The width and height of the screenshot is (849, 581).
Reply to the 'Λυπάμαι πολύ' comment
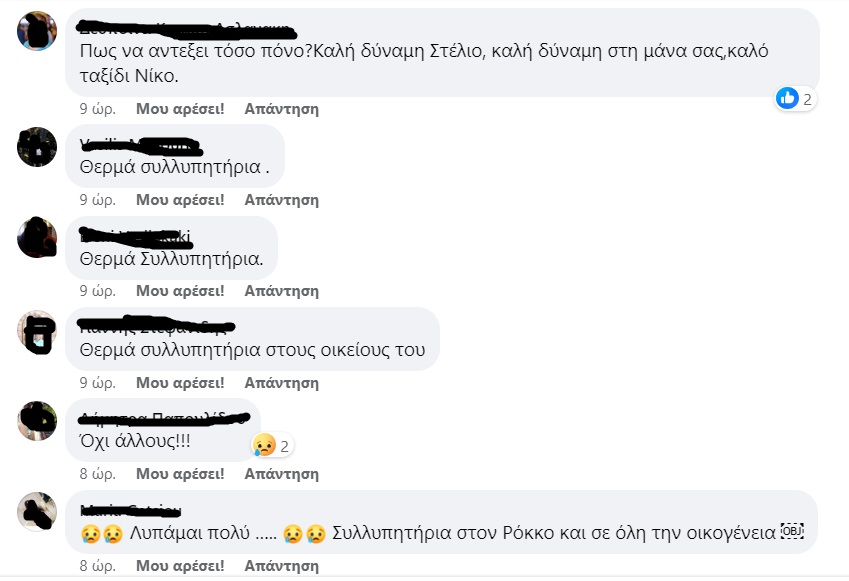pos(282,566)
